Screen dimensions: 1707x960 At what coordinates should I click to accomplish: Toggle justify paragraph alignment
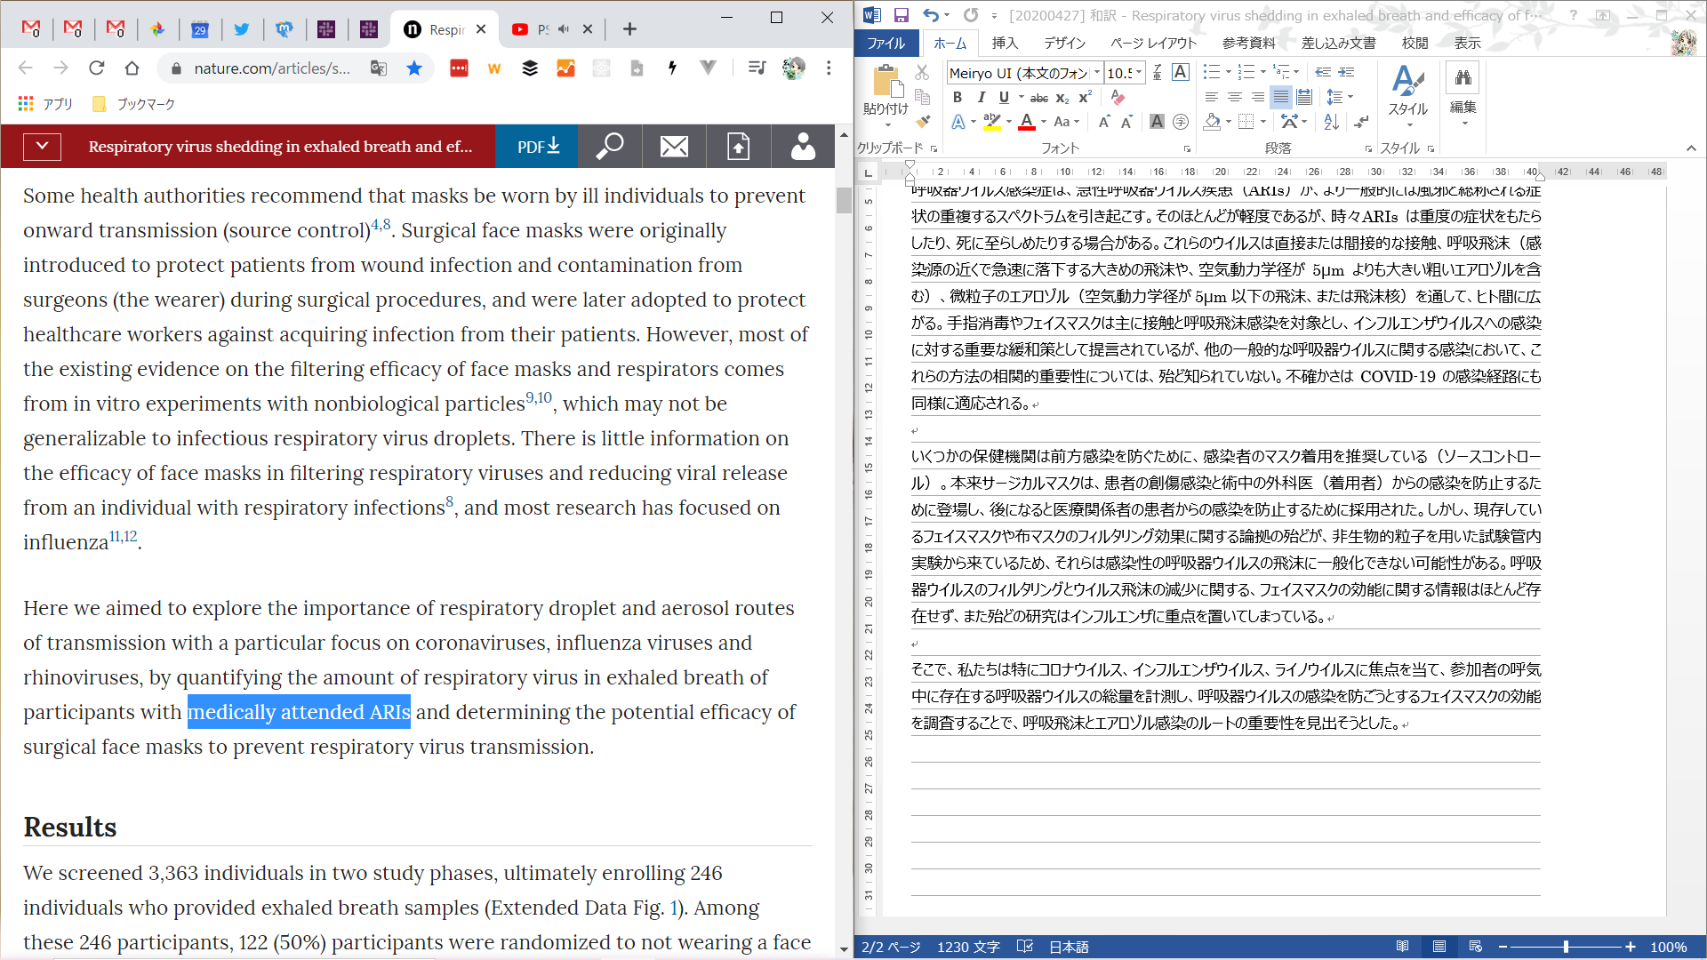1280,97
